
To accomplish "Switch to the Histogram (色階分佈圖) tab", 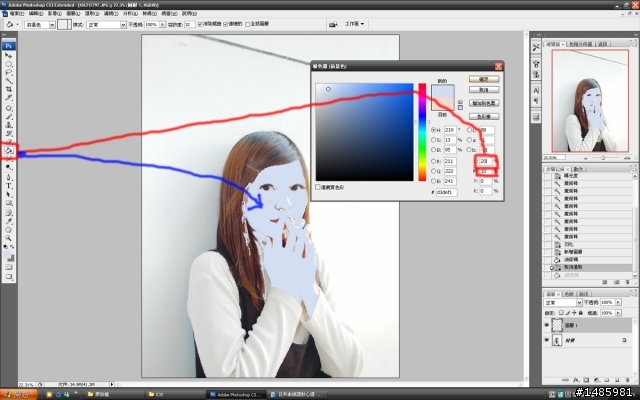I will click(580, 44).
